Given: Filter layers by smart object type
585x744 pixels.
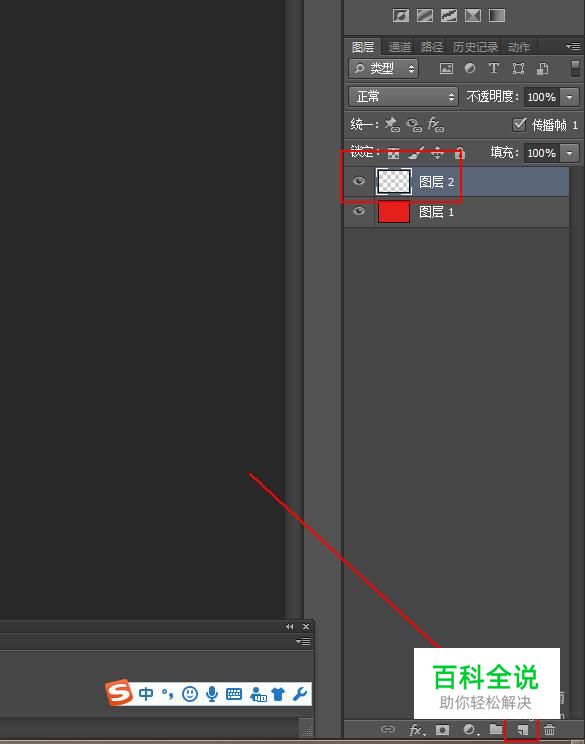Looking at the screenshot, I should [x=542, y=69].
